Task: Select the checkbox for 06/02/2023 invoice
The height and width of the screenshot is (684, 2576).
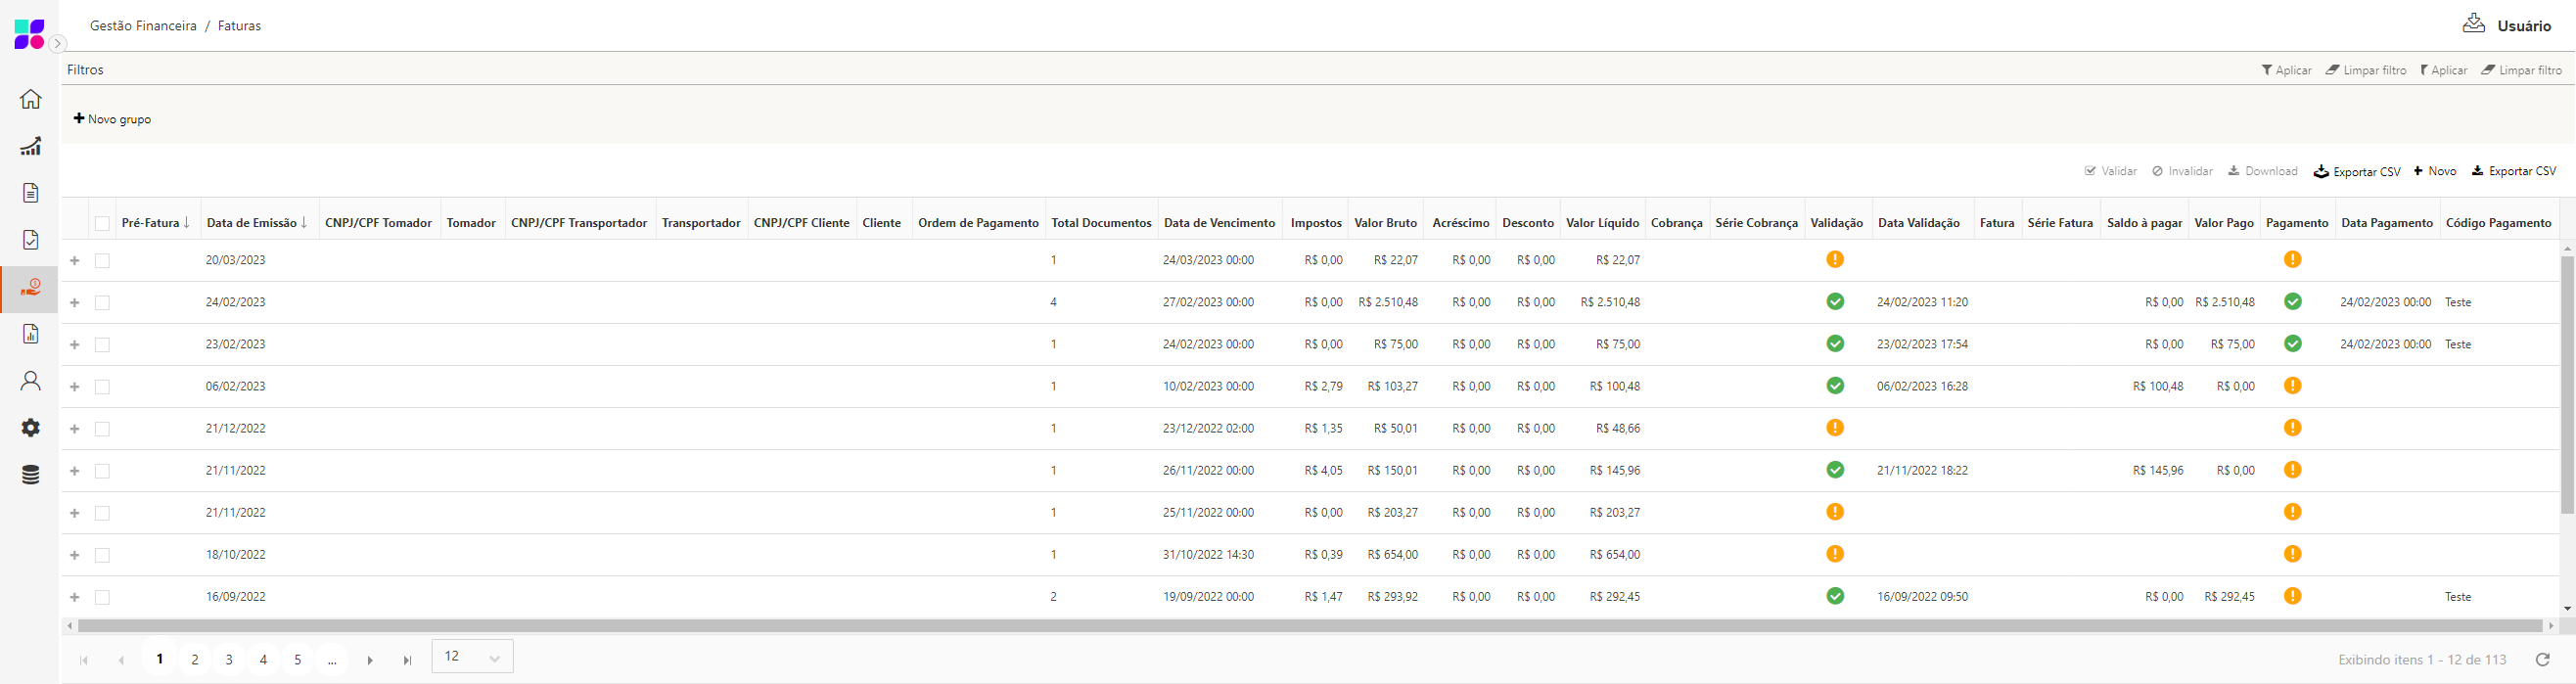Action: pos(102,387)
